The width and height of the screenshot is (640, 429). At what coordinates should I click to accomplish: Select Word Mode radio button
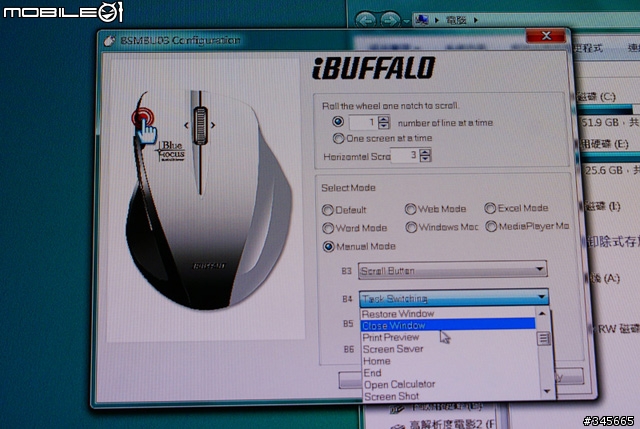[328, 228]
